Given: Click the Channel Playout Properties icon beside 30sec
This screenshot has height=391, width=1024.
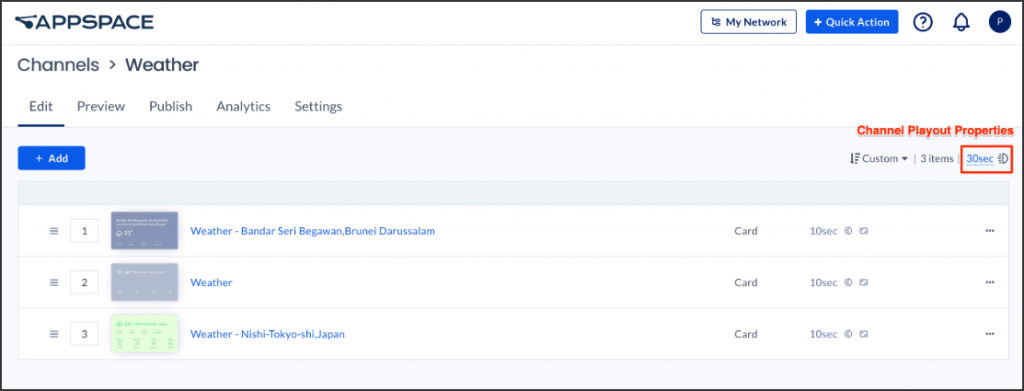Looking at the screenshot, I should [1004, 159].
